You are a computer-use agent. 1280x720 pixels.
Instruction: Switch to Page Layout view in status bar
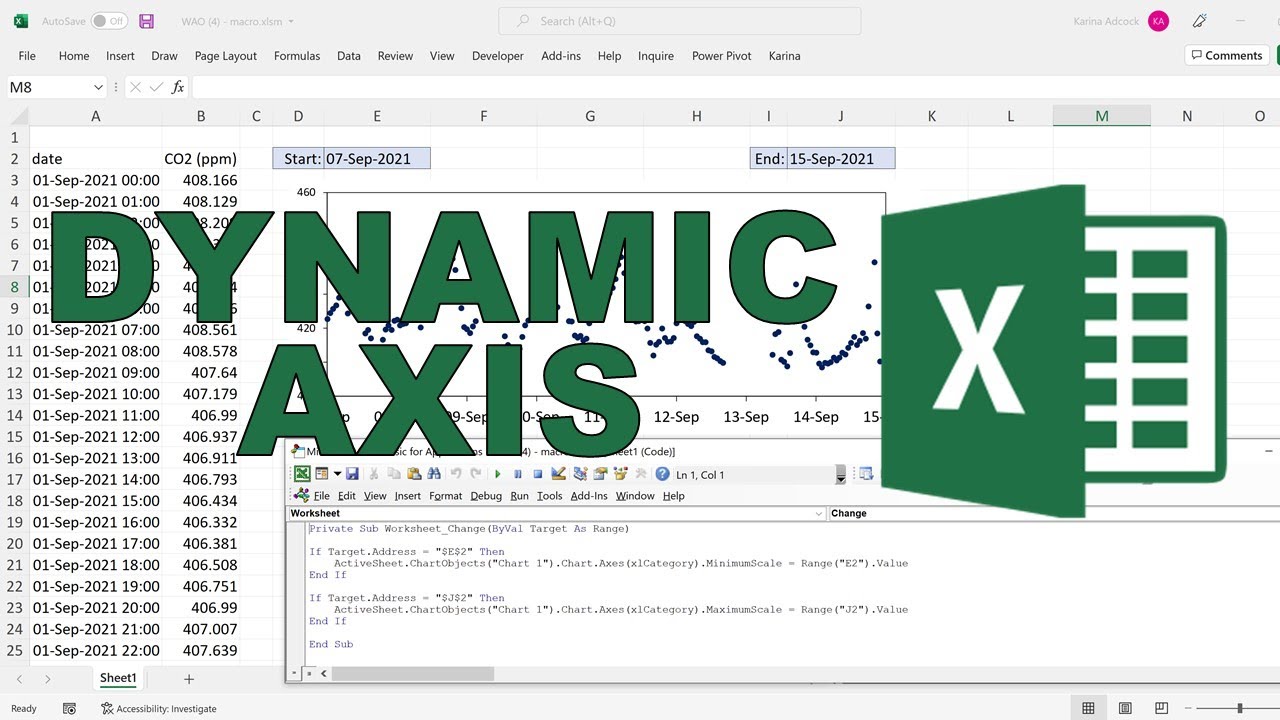click(1125, 708)
